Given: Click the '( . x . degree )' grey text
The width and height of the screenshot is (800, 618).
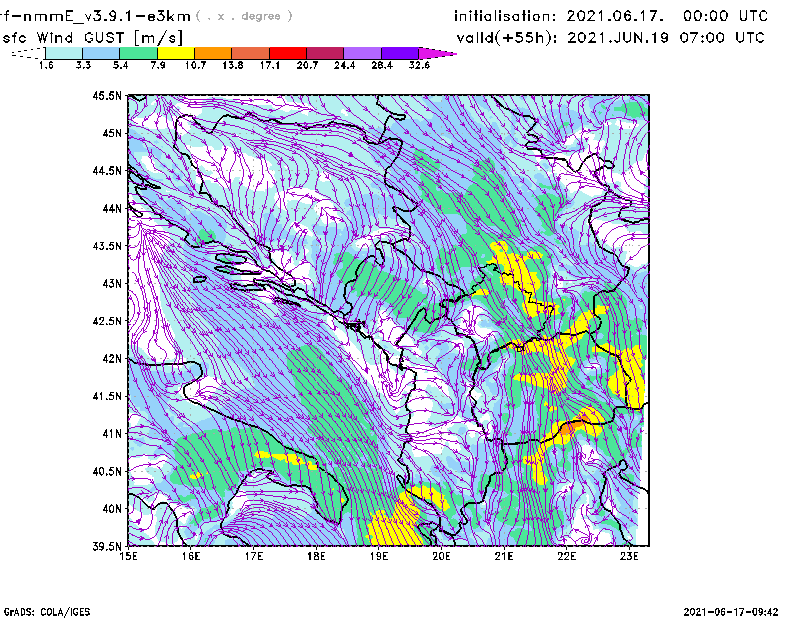Looking at the screenshot, I should point(244,16).
